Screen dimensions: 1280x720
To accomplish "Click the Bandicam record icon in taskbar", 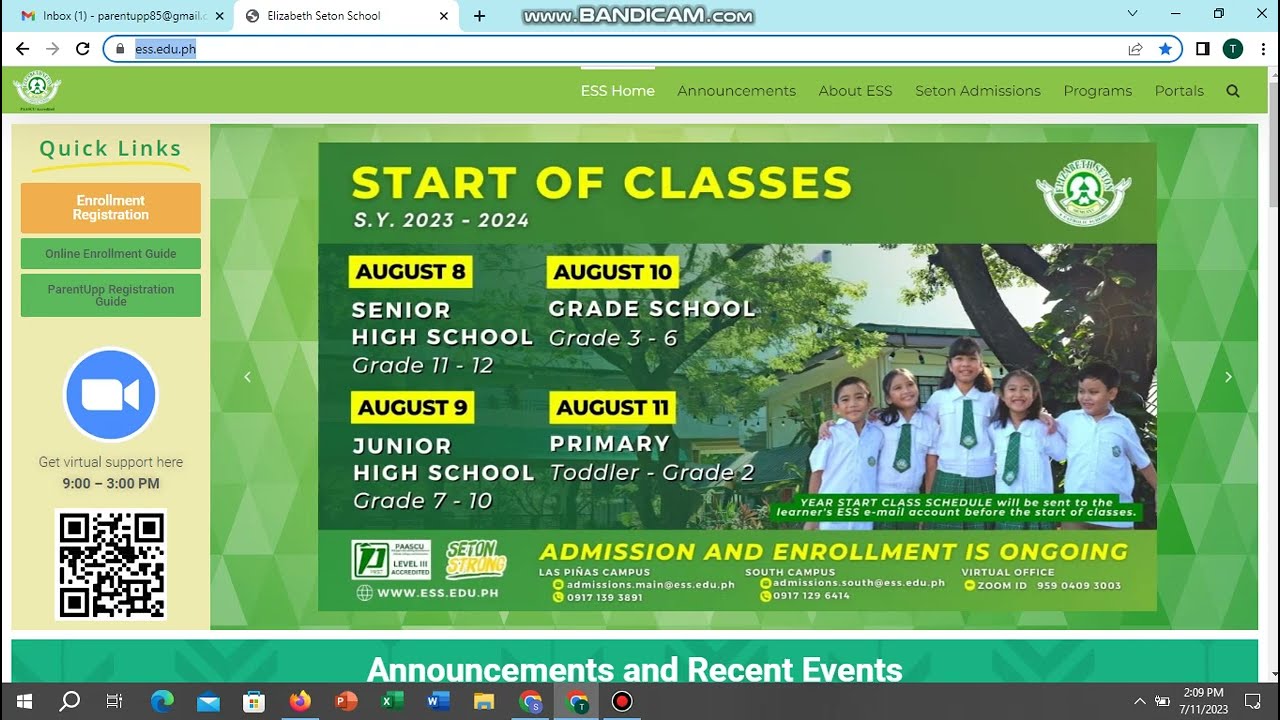I will 622,701.
